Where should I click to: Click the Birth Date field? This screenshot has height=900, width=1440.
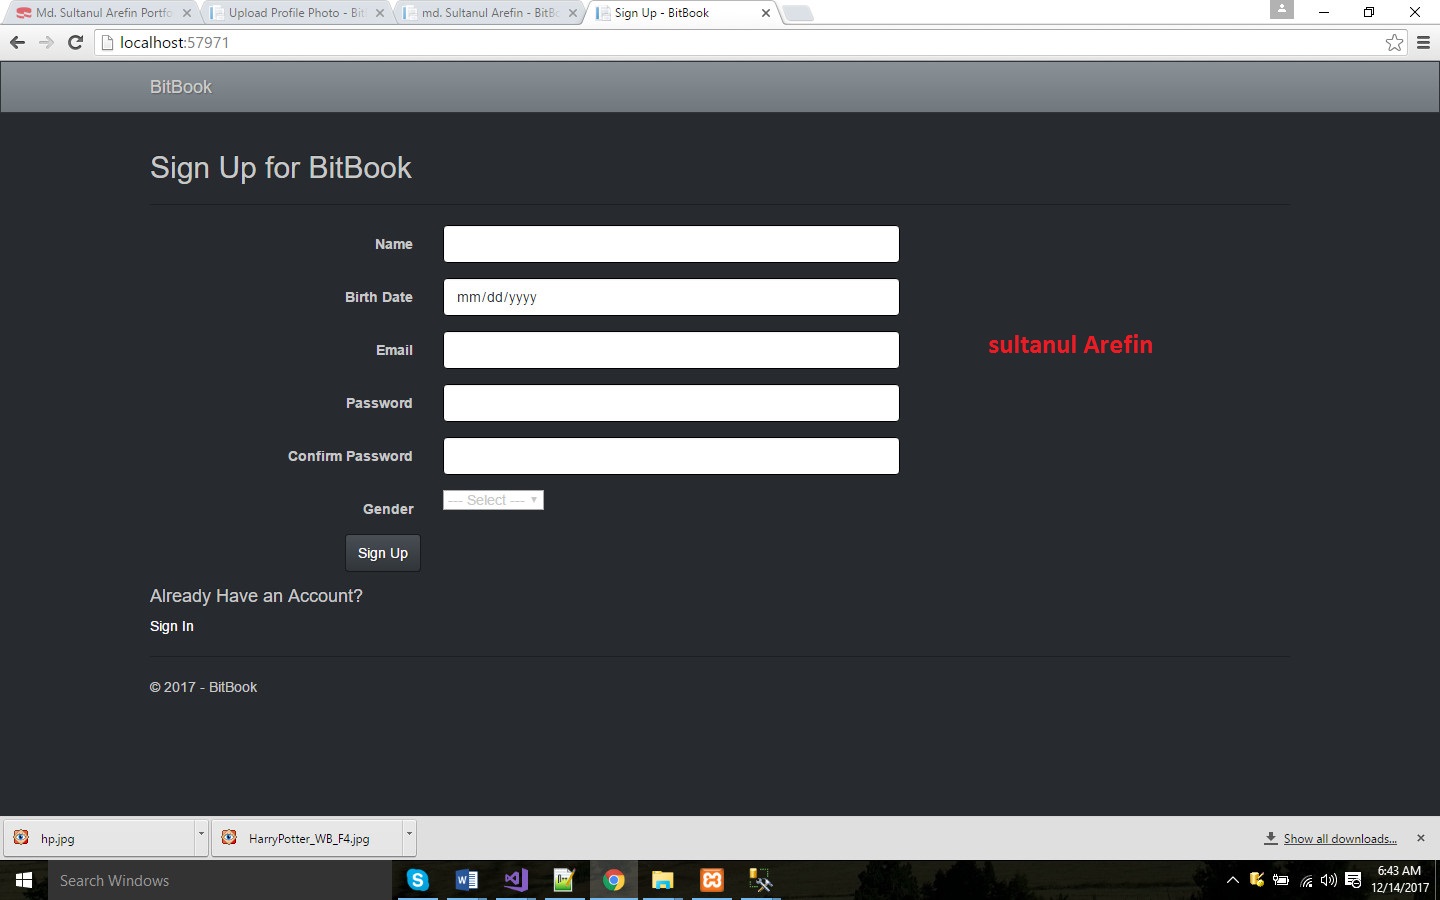(x=671, y=297)
